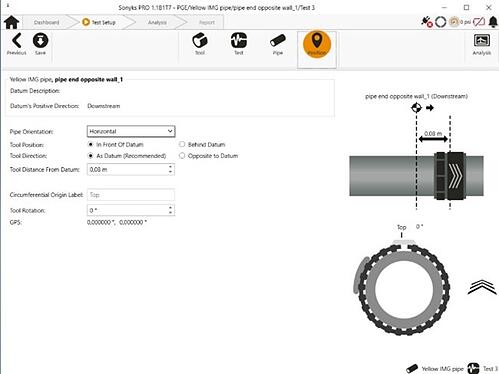This screenshot has height=374, width=499.
Task: Go to the Home screen icon
Action: pyautogui.click(x=12, y=22)
